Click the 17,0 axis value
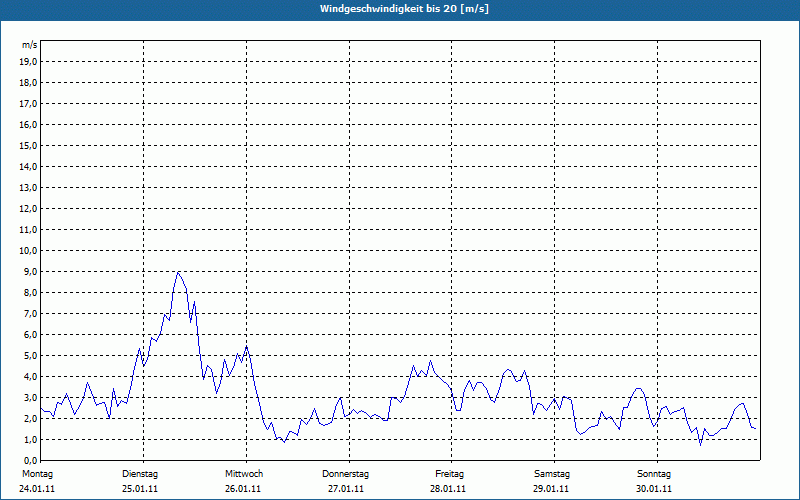Screen dimensions: 800x500 coord(29,104)
